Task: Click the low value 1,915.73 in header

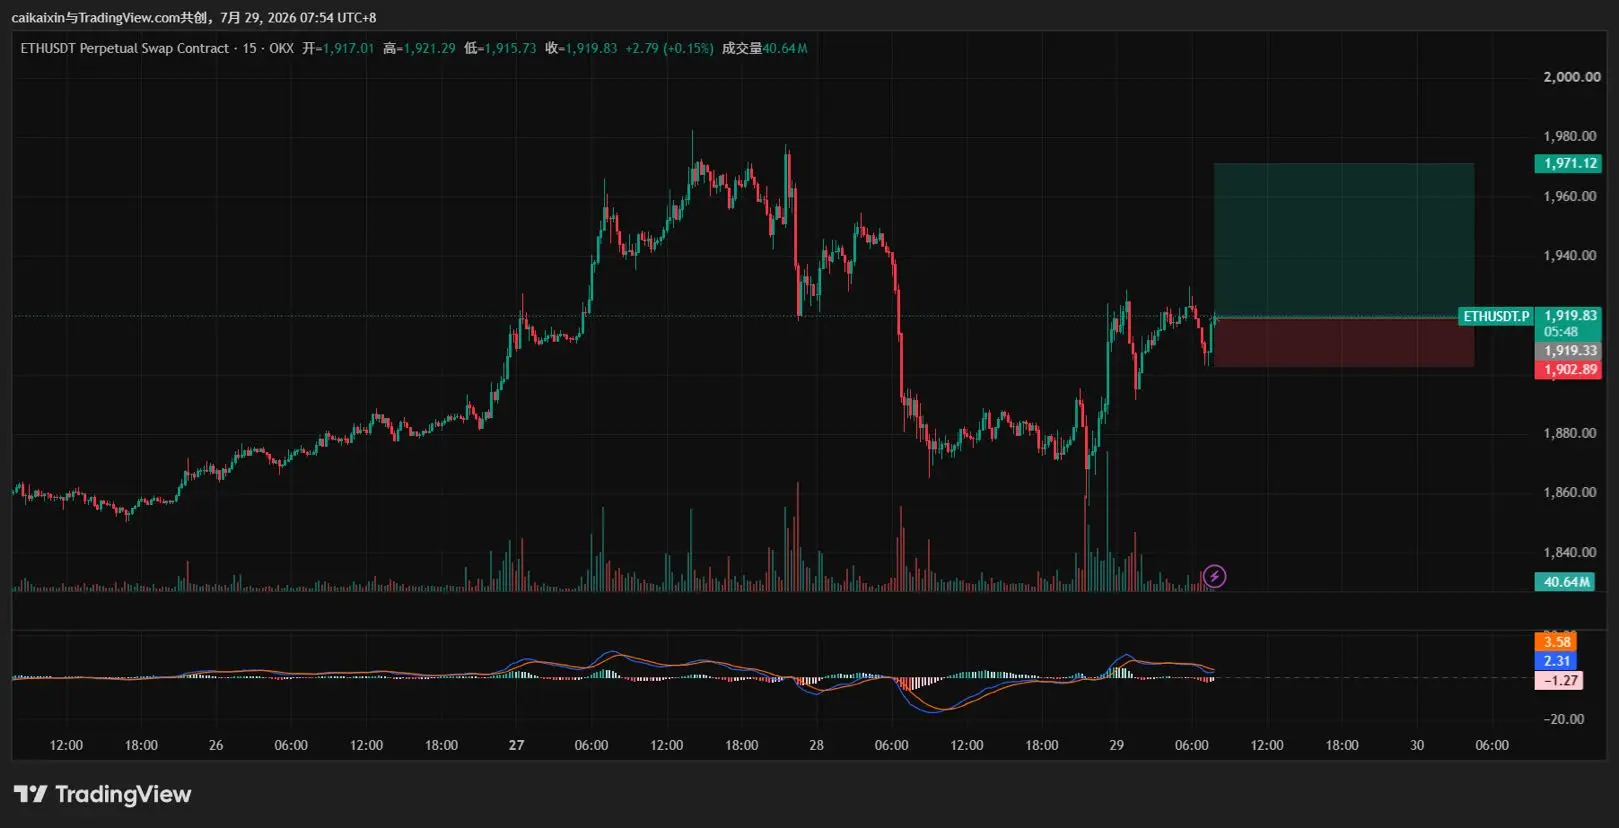Action: 510,48
